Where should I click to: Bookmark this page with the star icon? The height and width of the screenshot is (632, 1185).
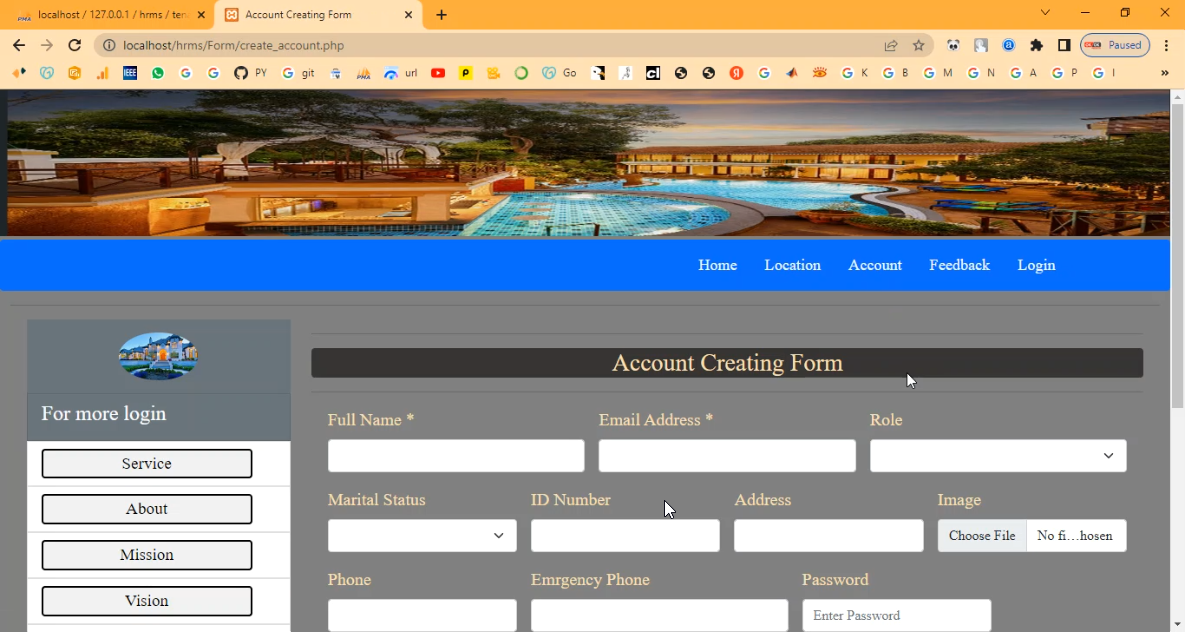918,45
